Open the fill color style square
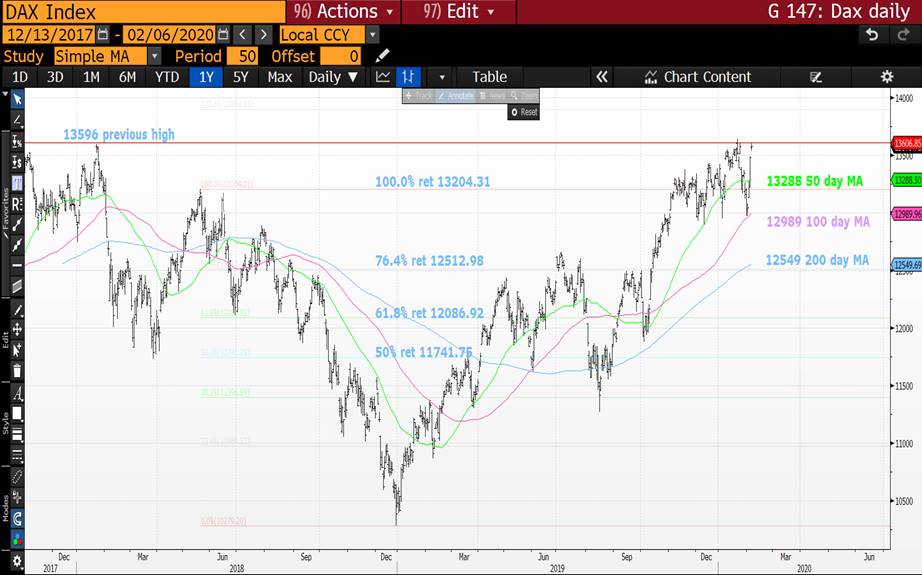Viewport: 922px width, 575px height. pos(17,414)
